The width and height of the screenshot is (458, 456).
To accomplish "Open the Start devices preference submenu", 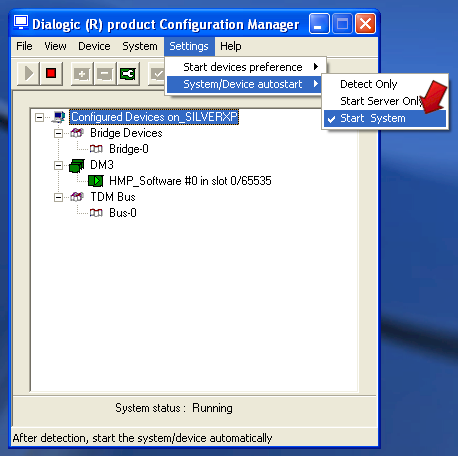I will coord(245,67).
